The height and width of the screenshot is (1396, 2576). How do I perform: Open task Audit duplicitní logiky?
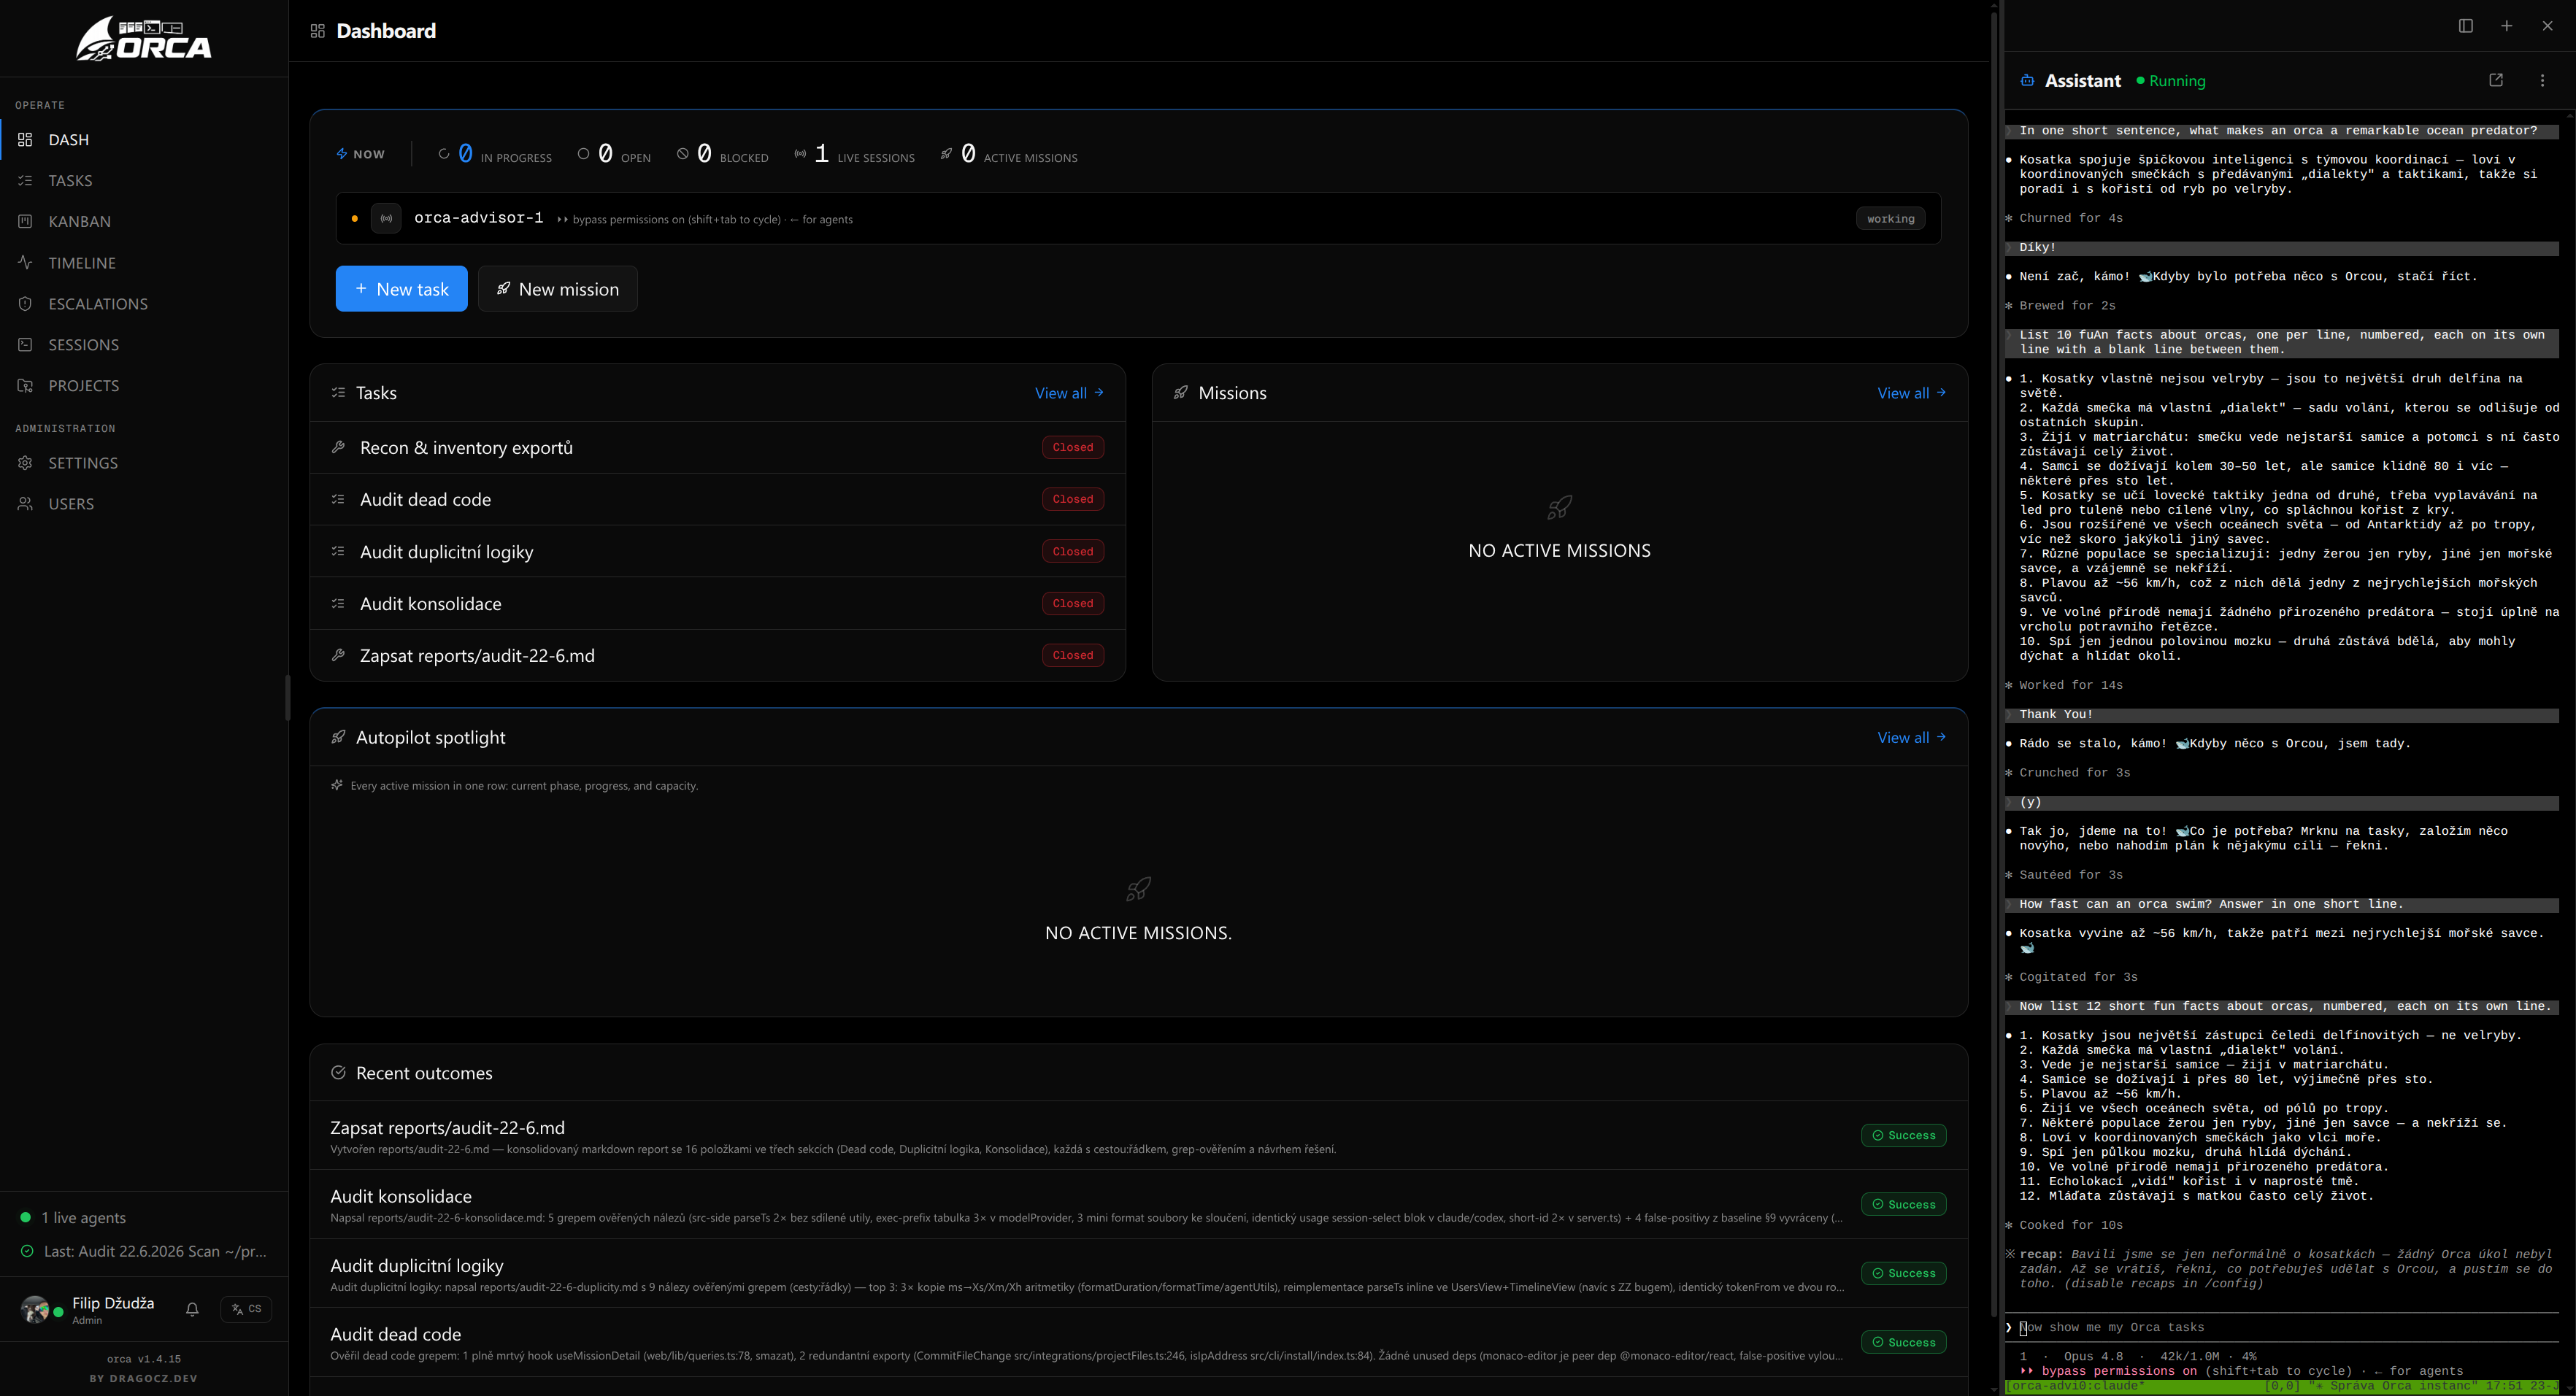[718, 552]
